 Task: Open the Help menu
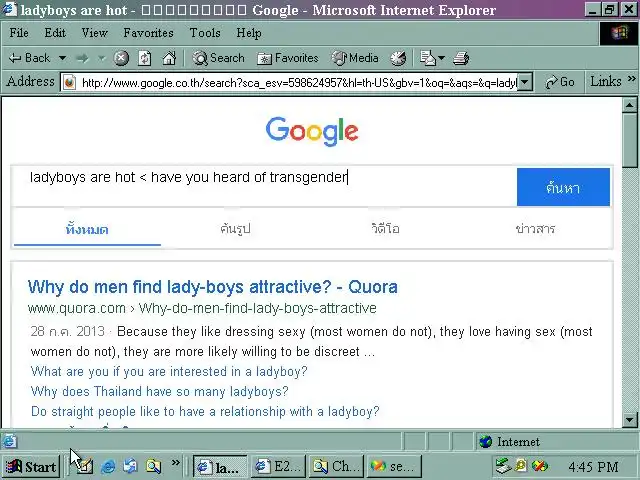coord(249,33)
